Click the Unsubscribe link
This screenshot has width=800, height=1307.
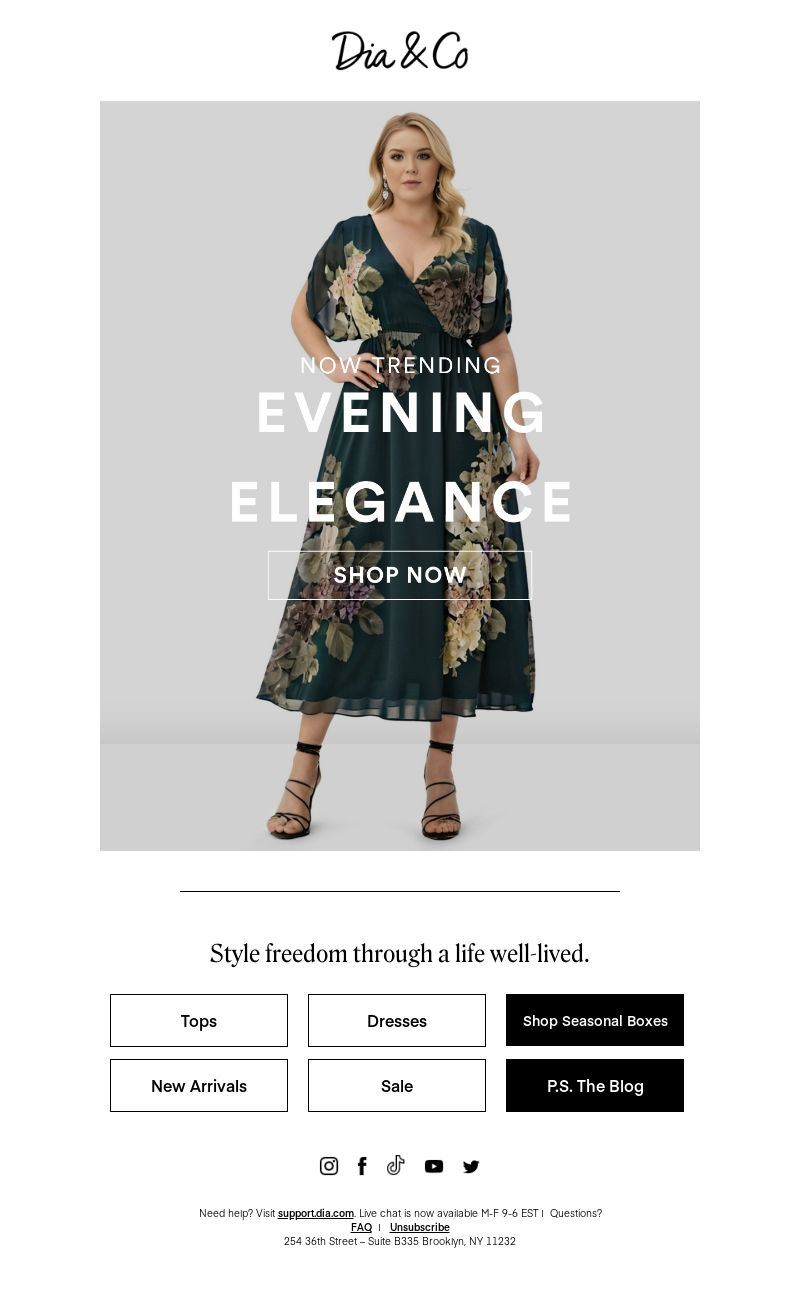coord(420,1227)
